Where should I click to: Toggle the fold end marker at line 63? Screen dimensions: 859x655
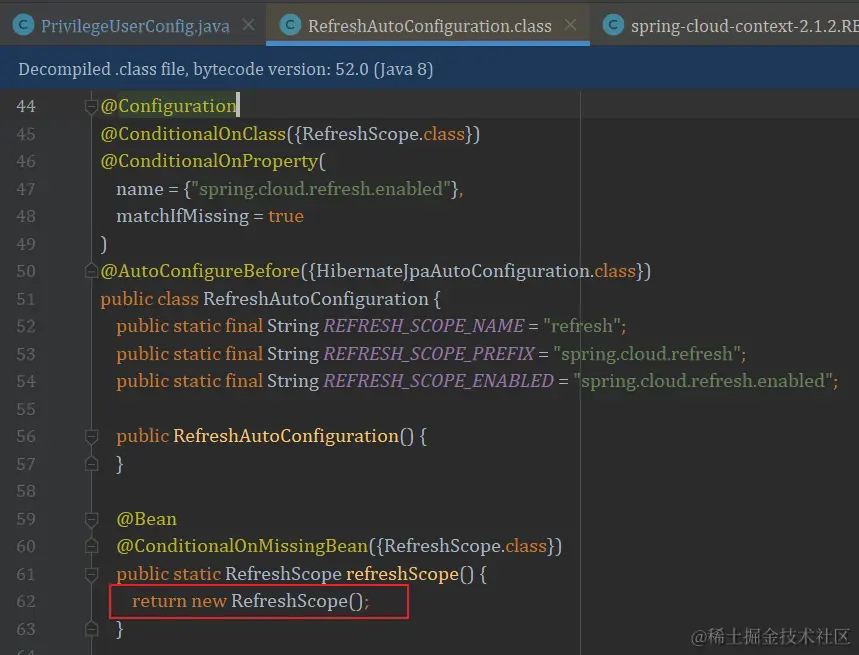pyautogui.click(x=91, y=629)
